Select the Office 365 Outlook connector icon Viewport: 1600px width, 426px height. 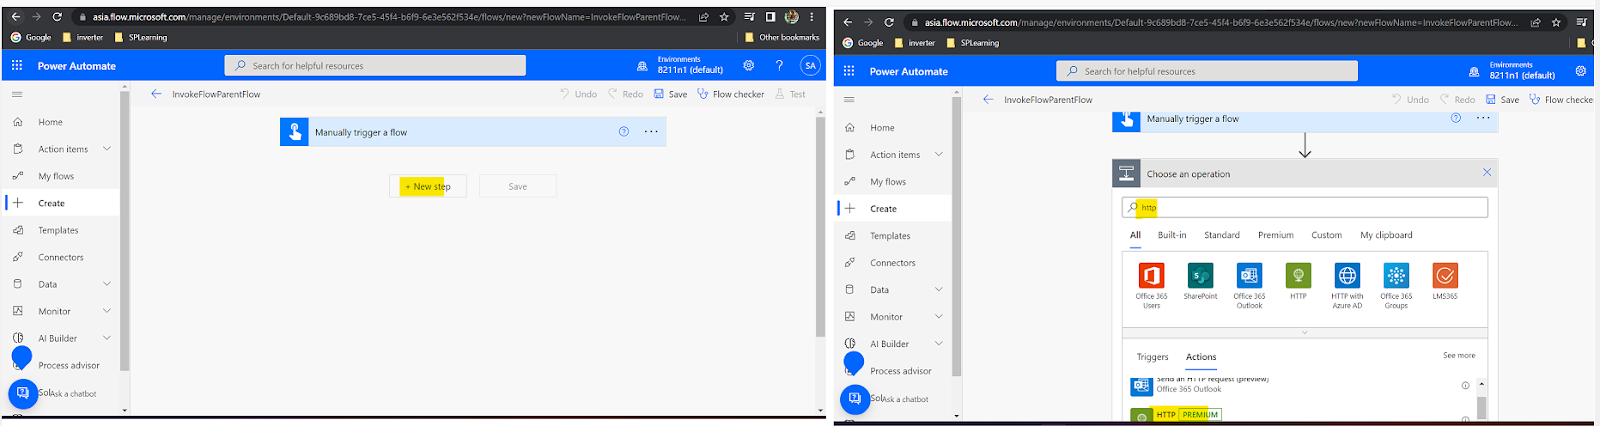click(1249, 275)
